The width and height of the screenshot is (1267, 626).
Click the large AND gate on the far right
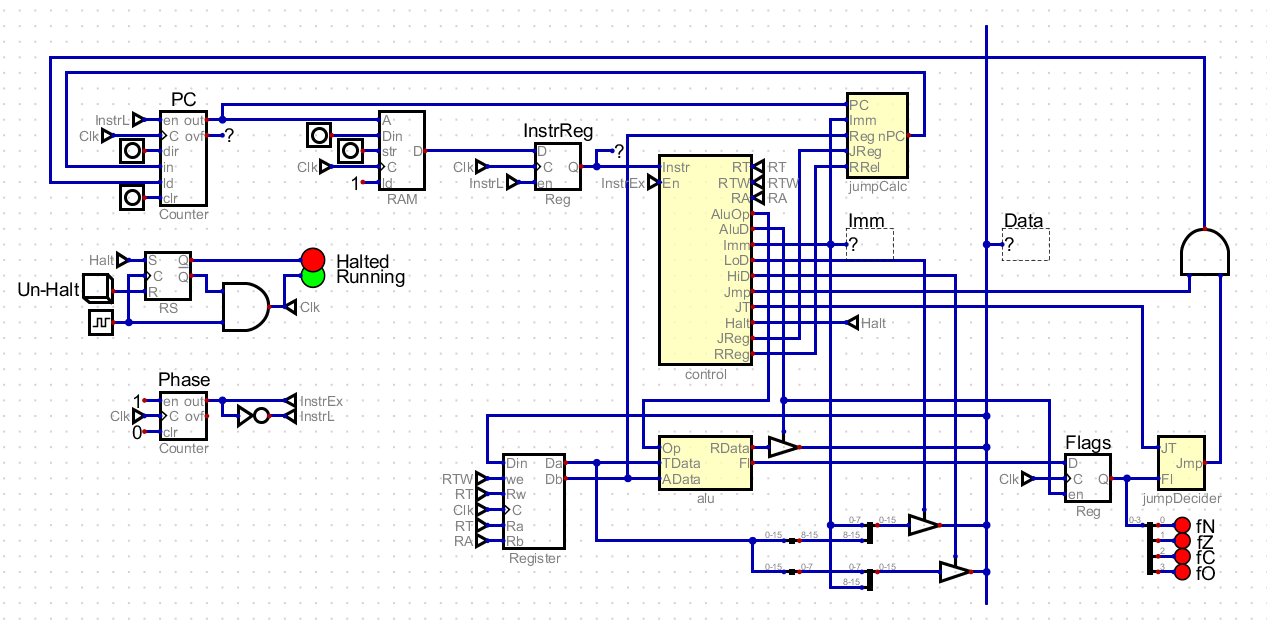(1207, 253)
